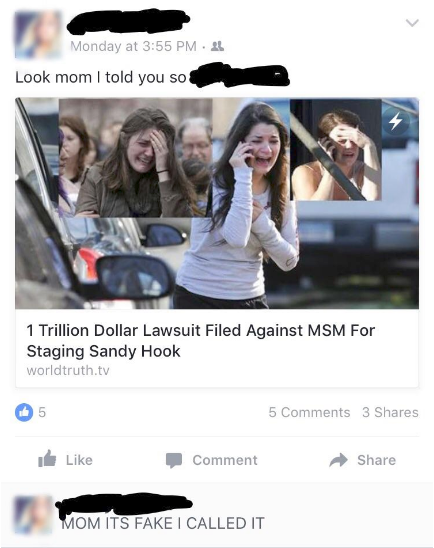Tap the Like thumbs-up icon

coord(47,459)
